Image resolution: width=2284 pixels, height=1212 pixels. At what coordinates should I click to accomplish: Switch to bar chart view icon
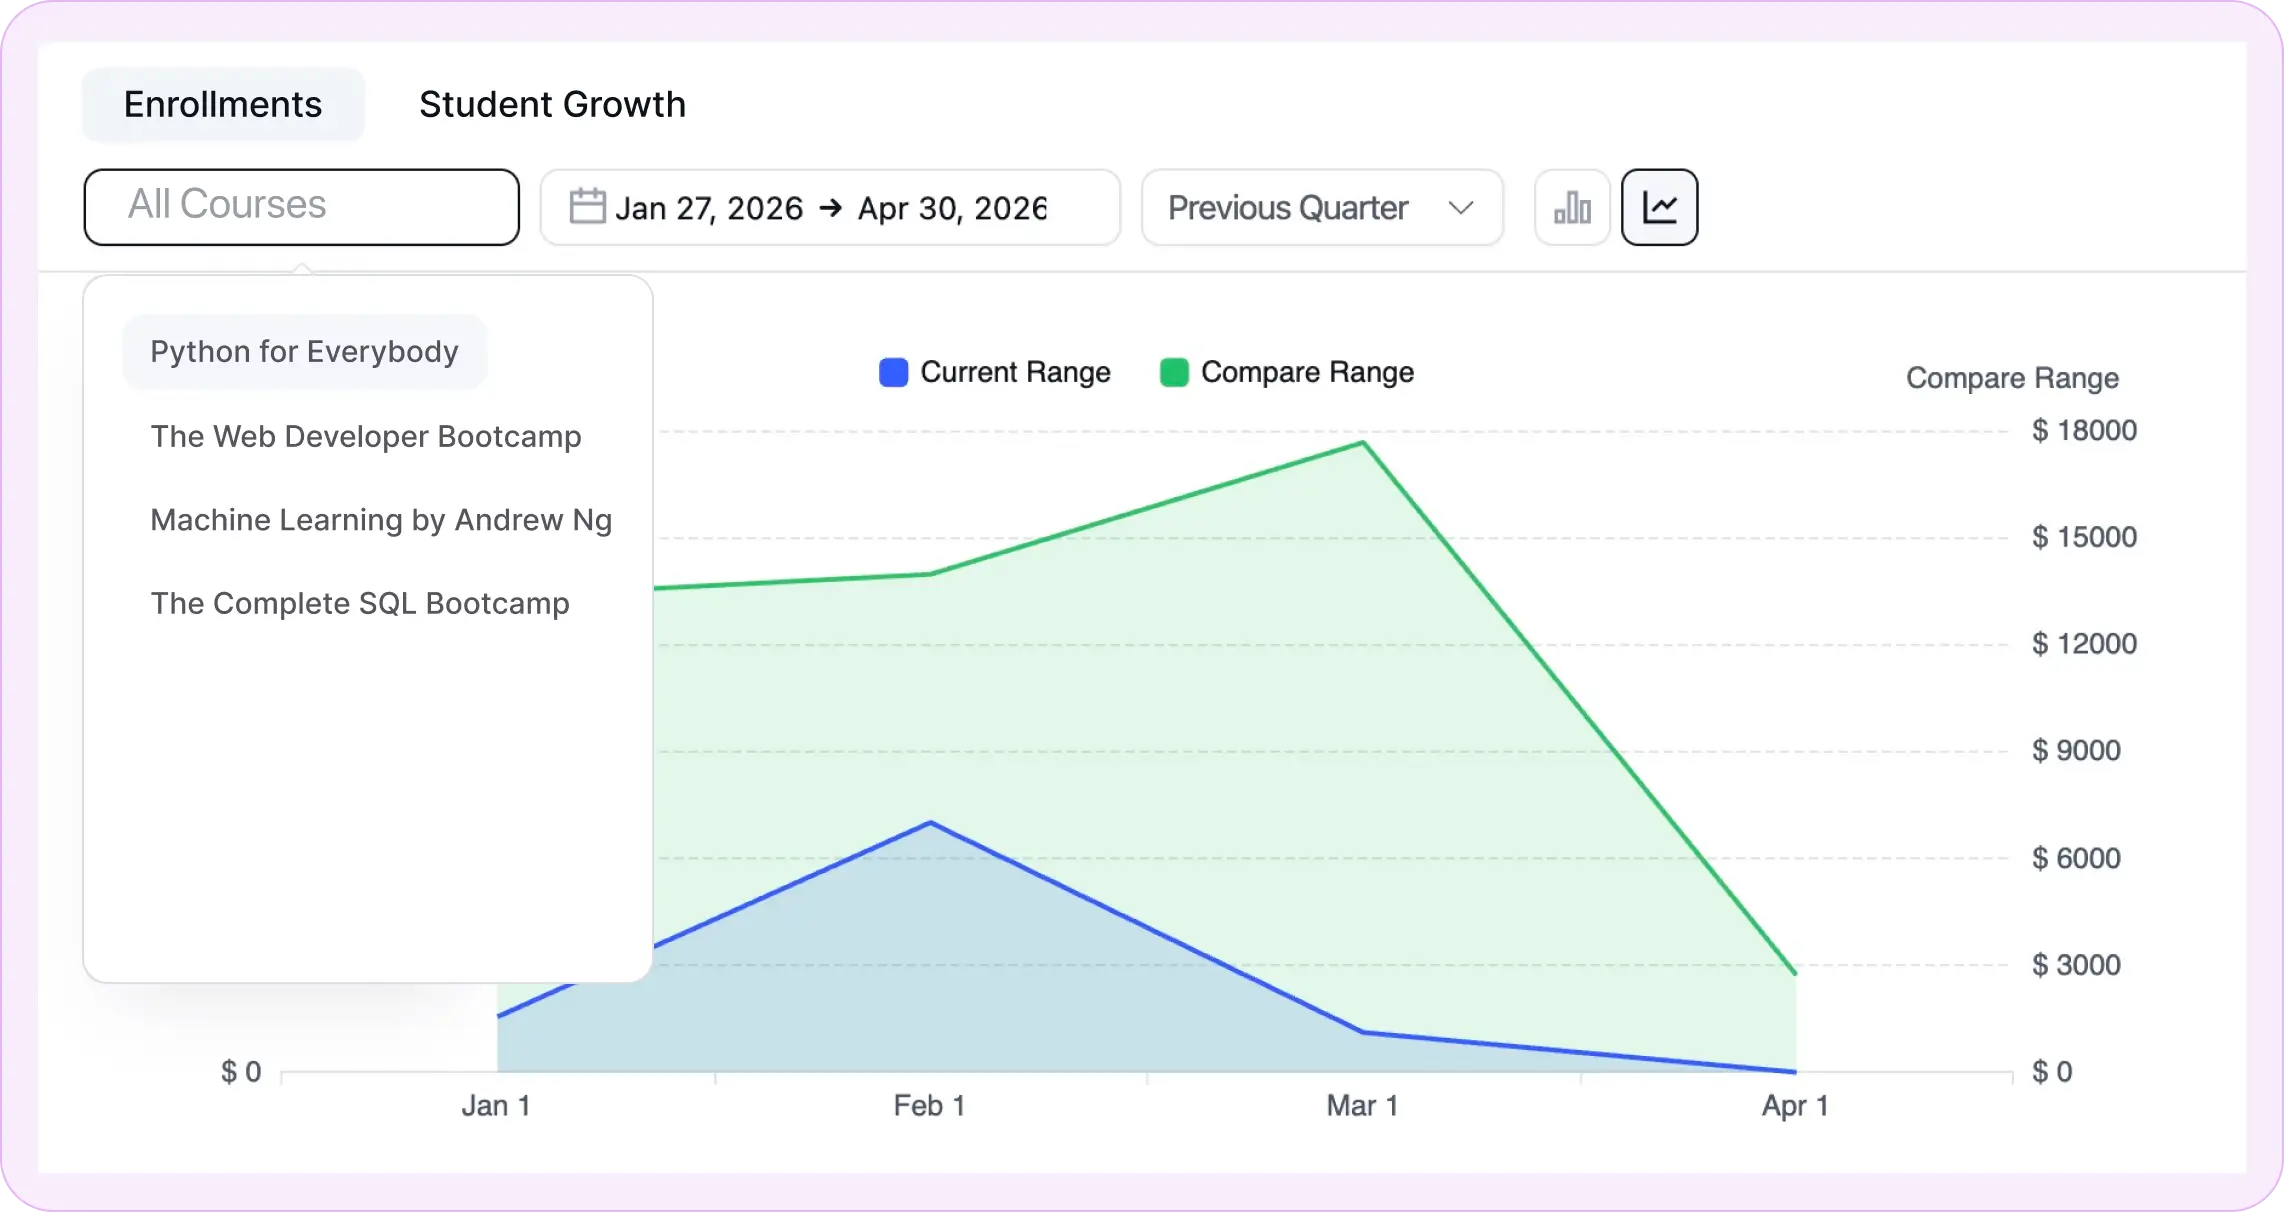[1572, 207]
